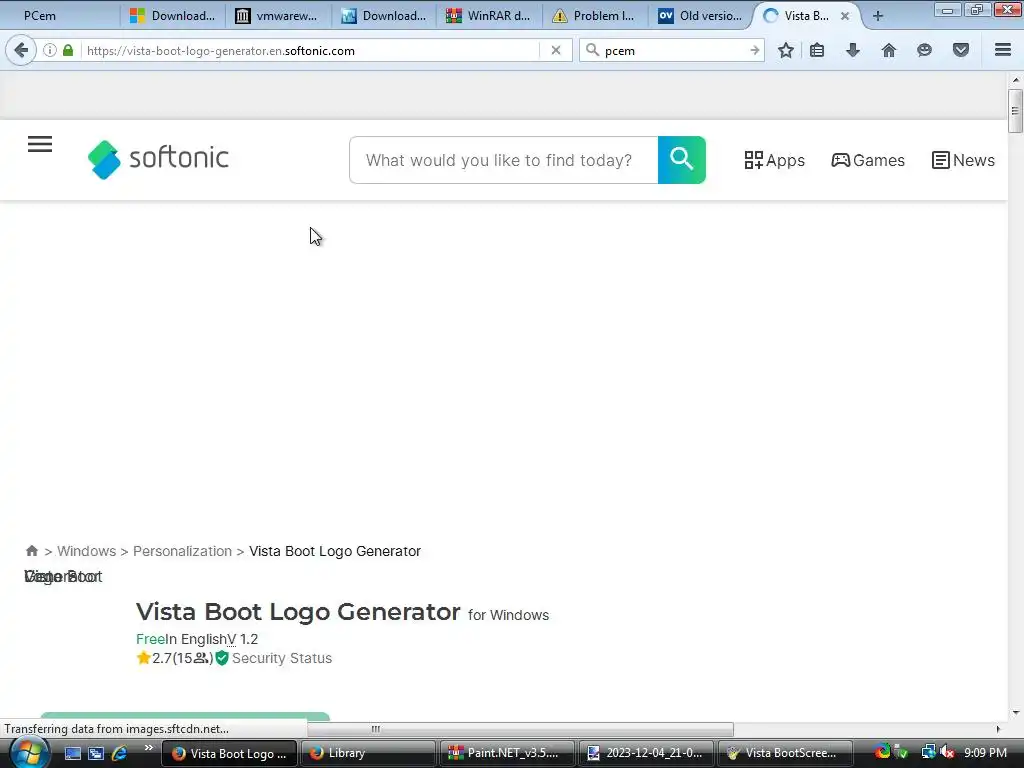Open the Games section link
The width and height of the screenshot is (1024, 768).
(868, 160)
